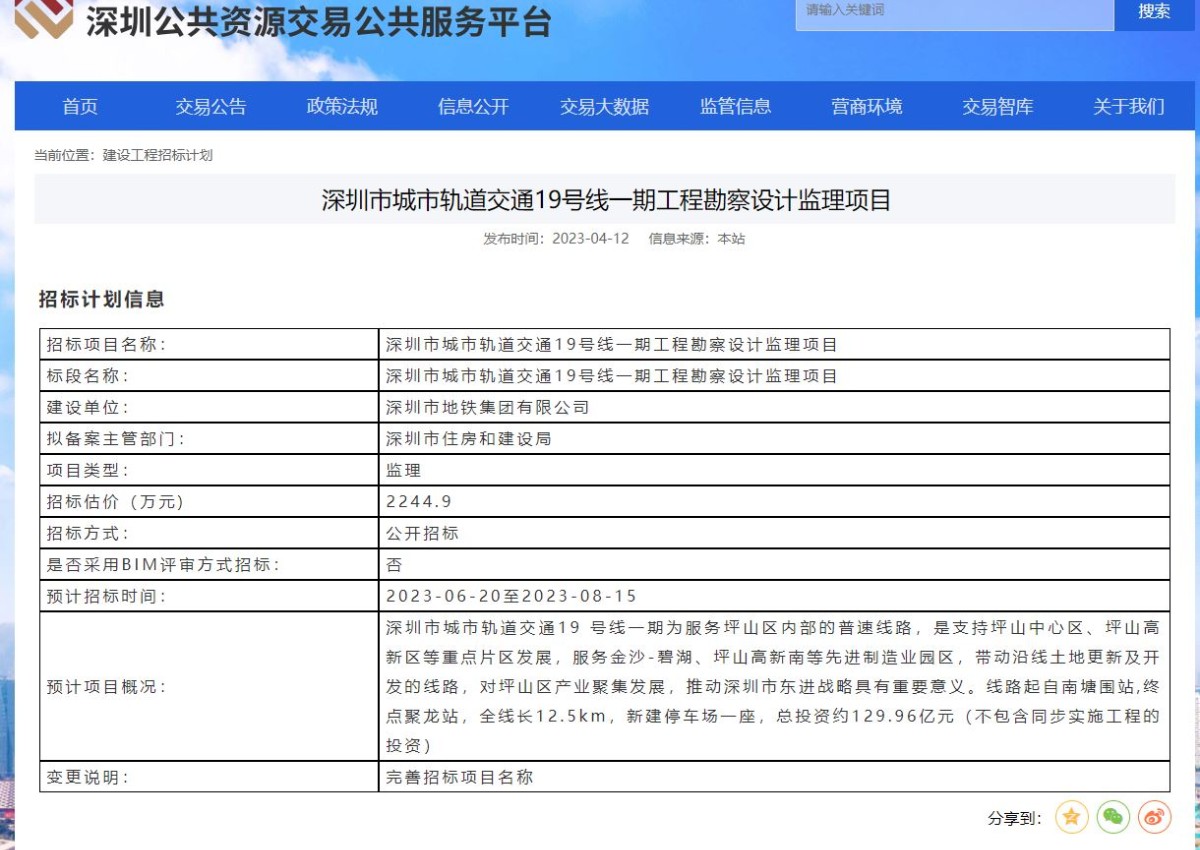Click the page title about 19号线一期工程
Screen dimensions: 1200x850
coord(605,200)
